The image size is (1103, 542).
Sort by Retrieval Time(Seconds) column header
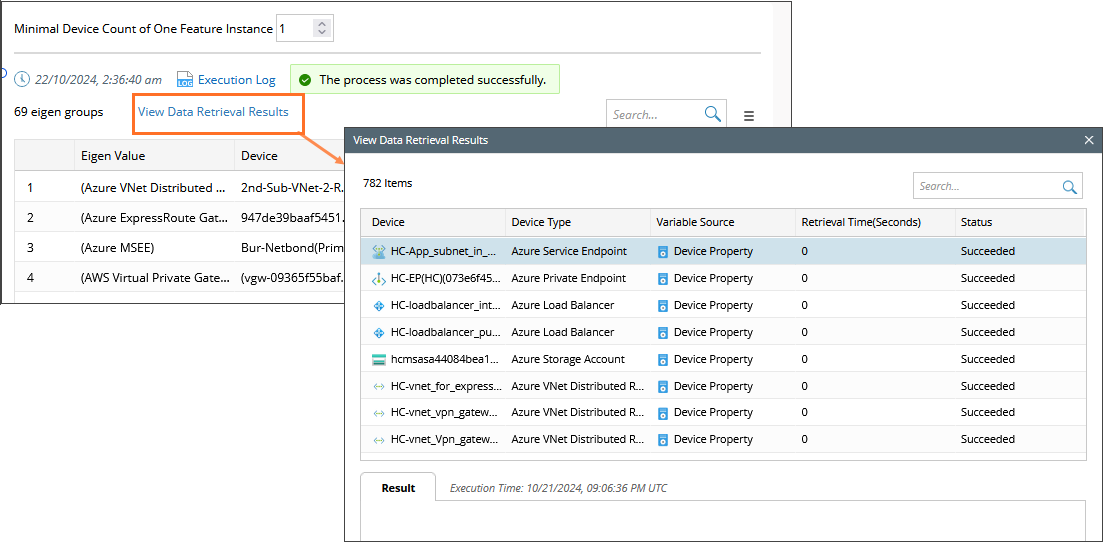click(x=860, y=222)
